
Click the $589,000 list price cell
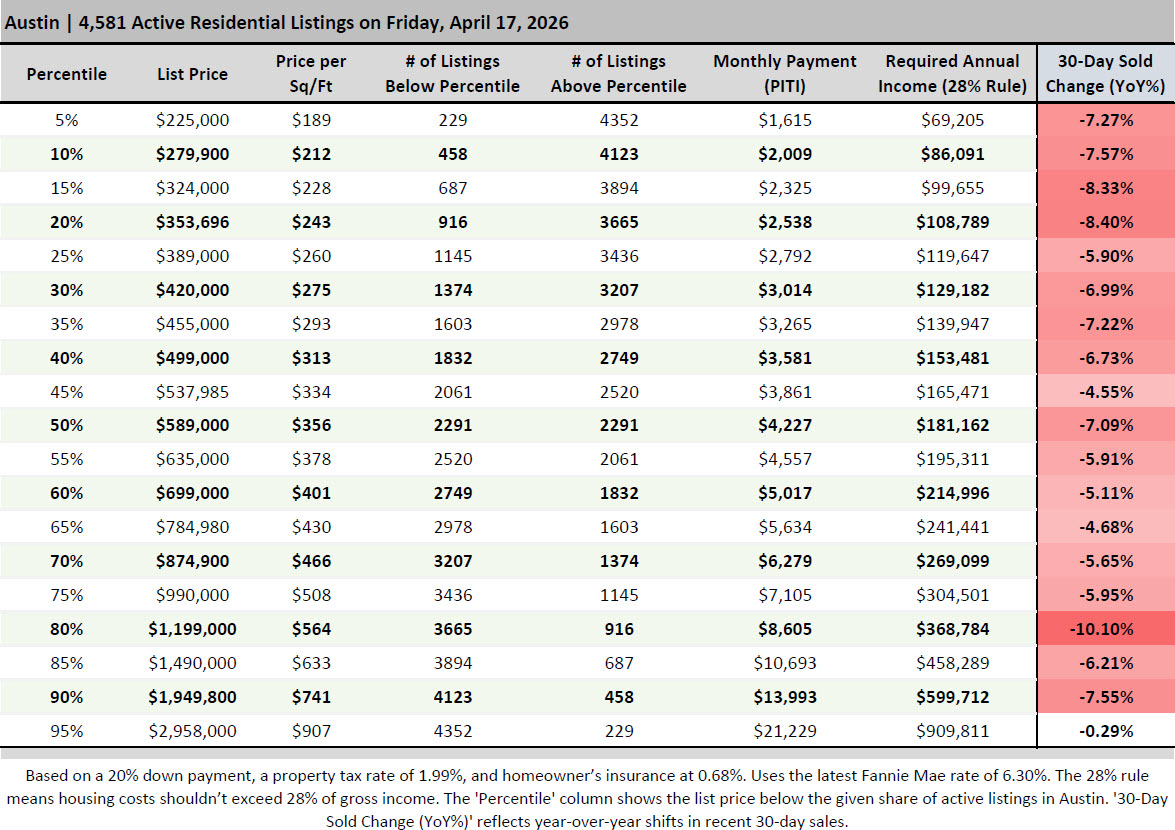(x=192, y=426)
